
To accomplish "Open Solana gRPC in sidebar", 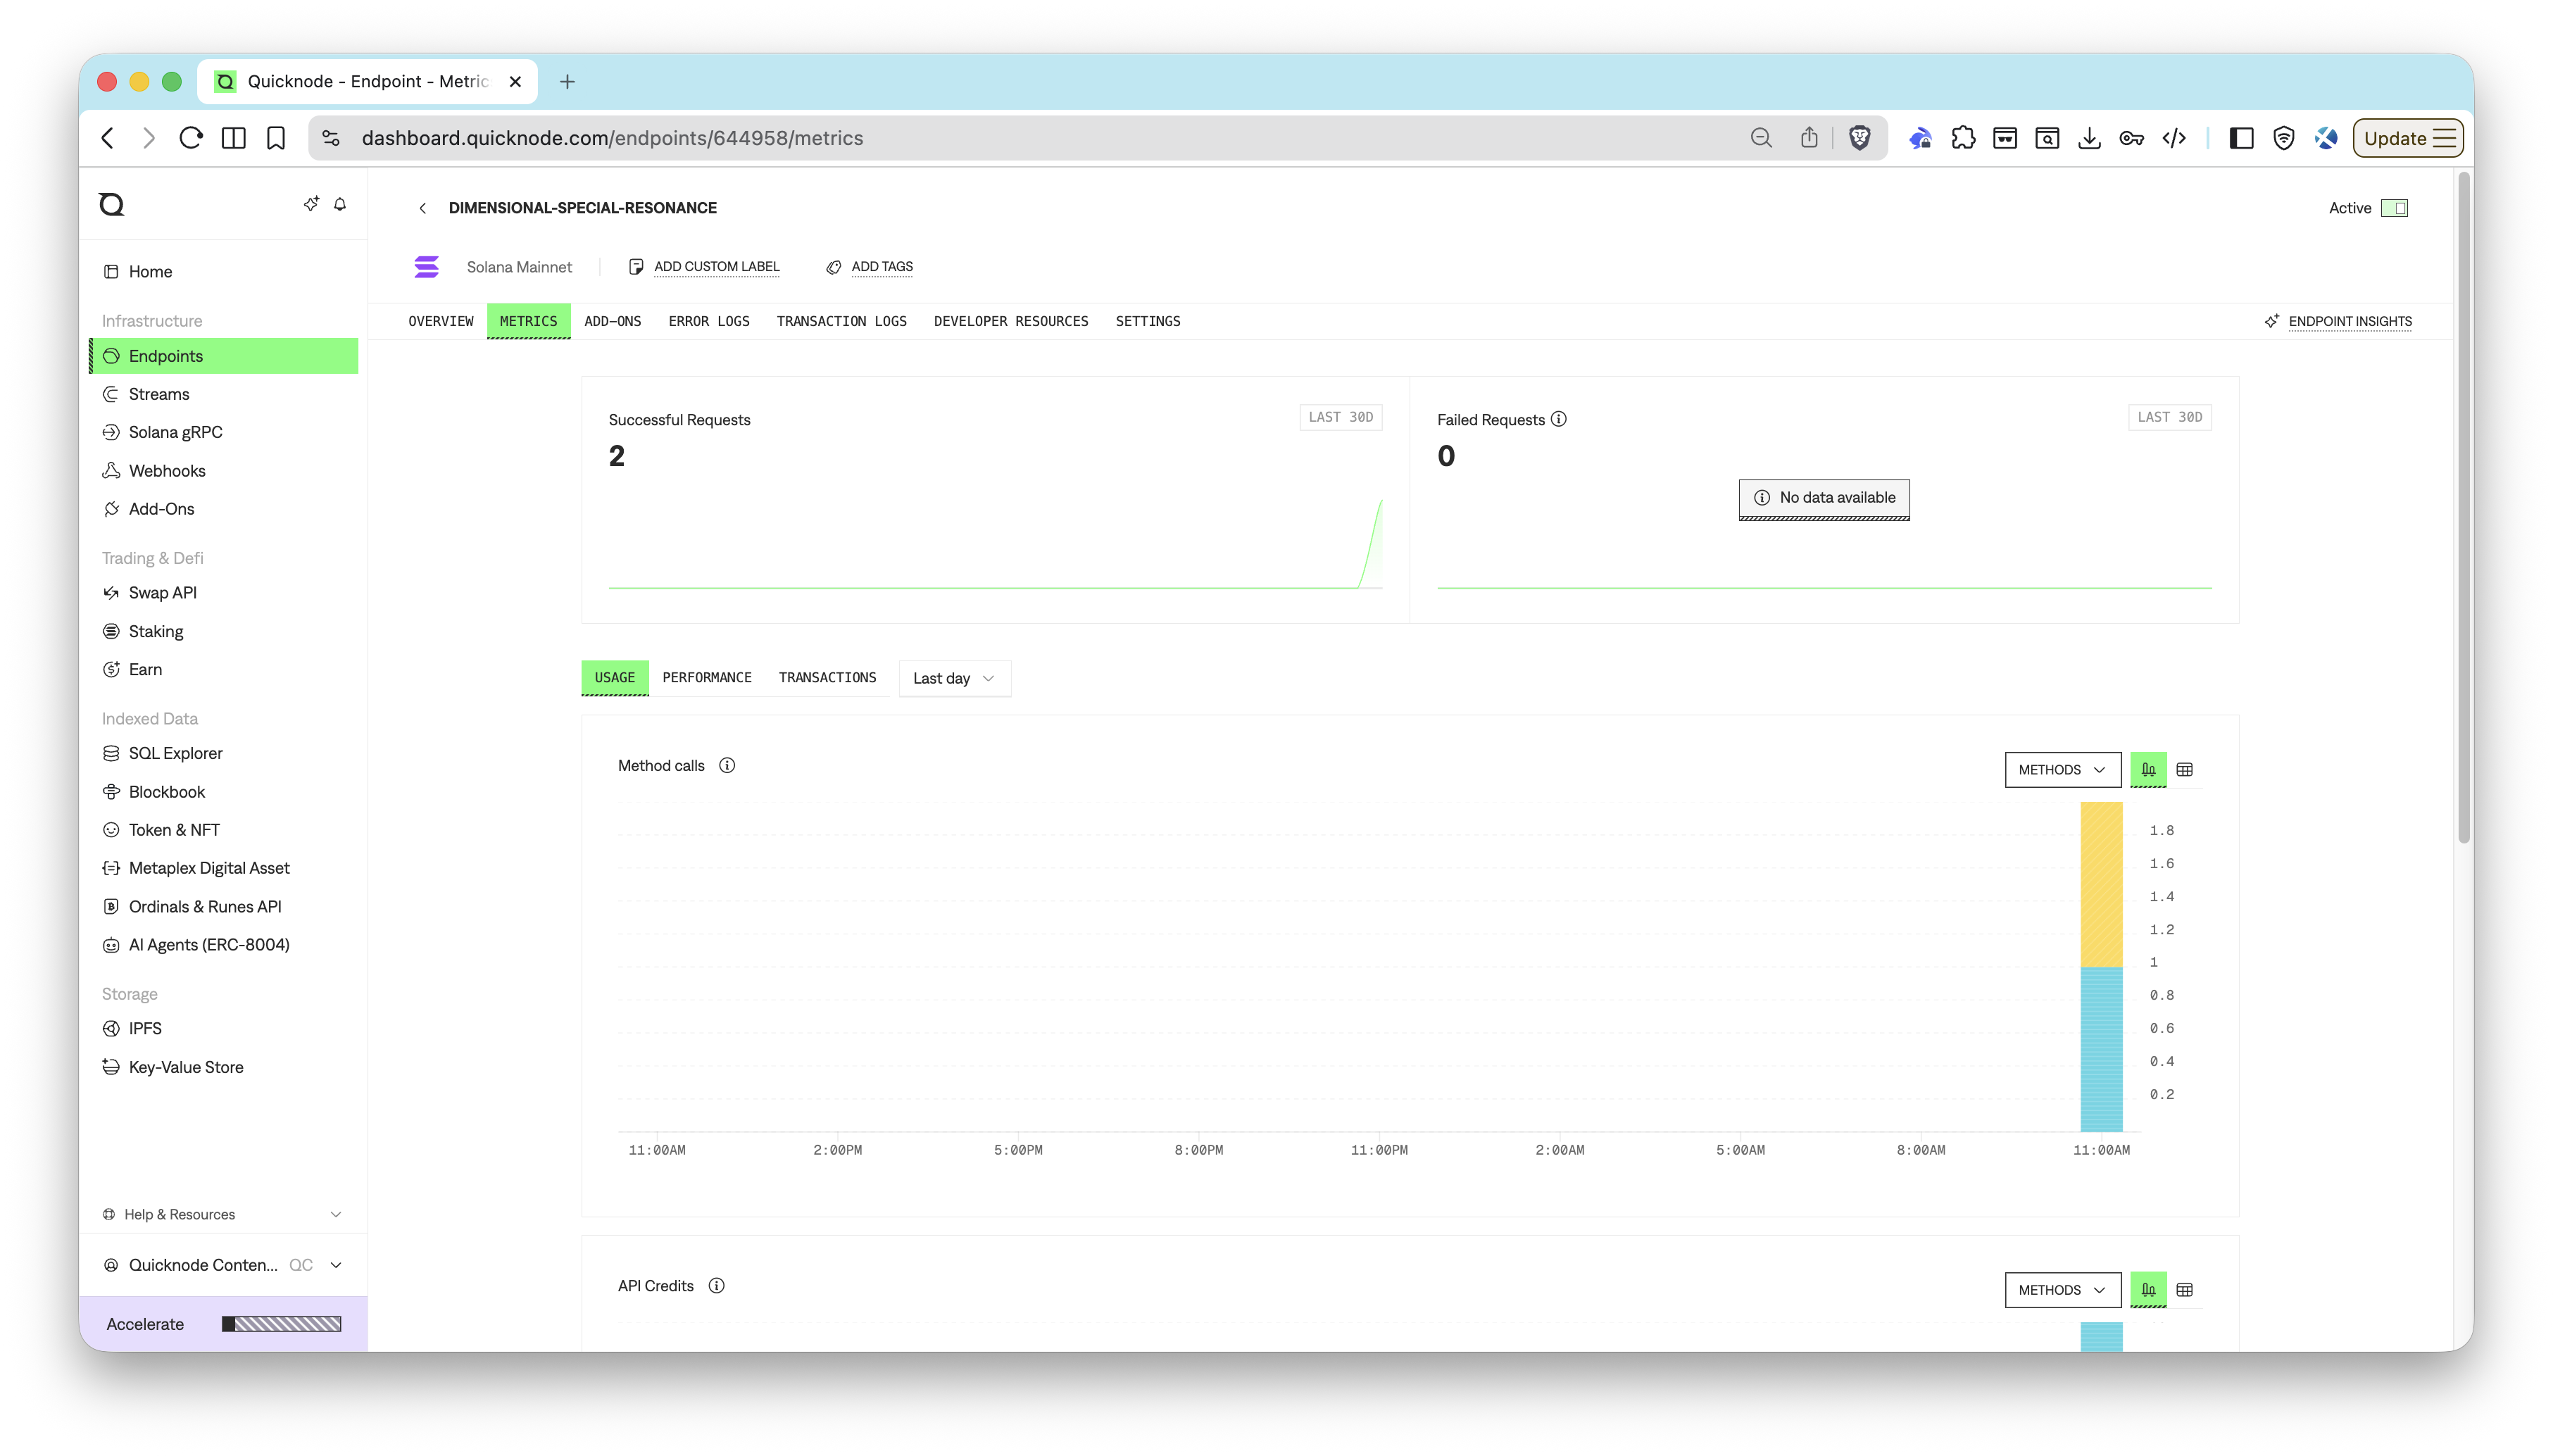I will (224, 432).
